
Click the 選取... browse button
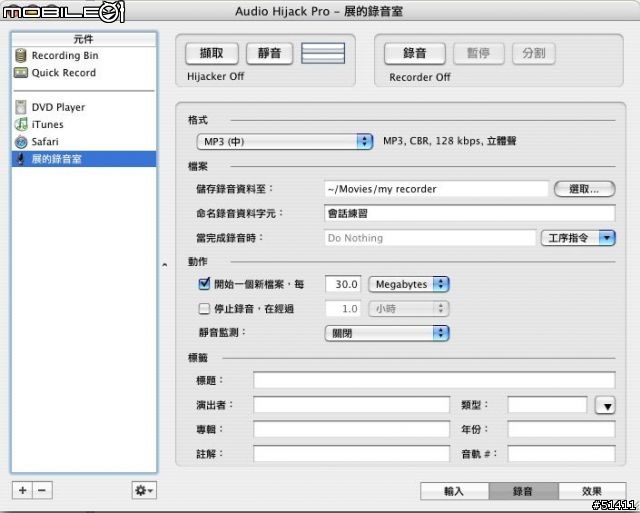584,189
